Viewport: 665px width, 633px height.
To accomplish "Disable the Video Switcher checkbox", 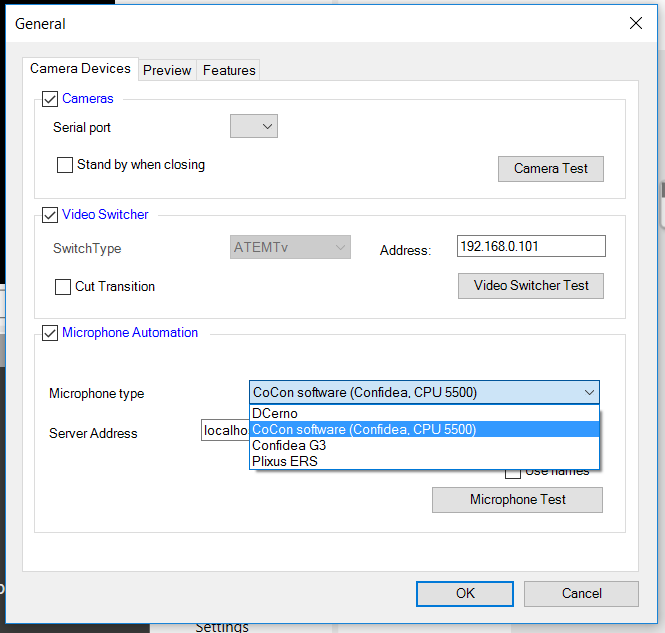I will (50, 214).
